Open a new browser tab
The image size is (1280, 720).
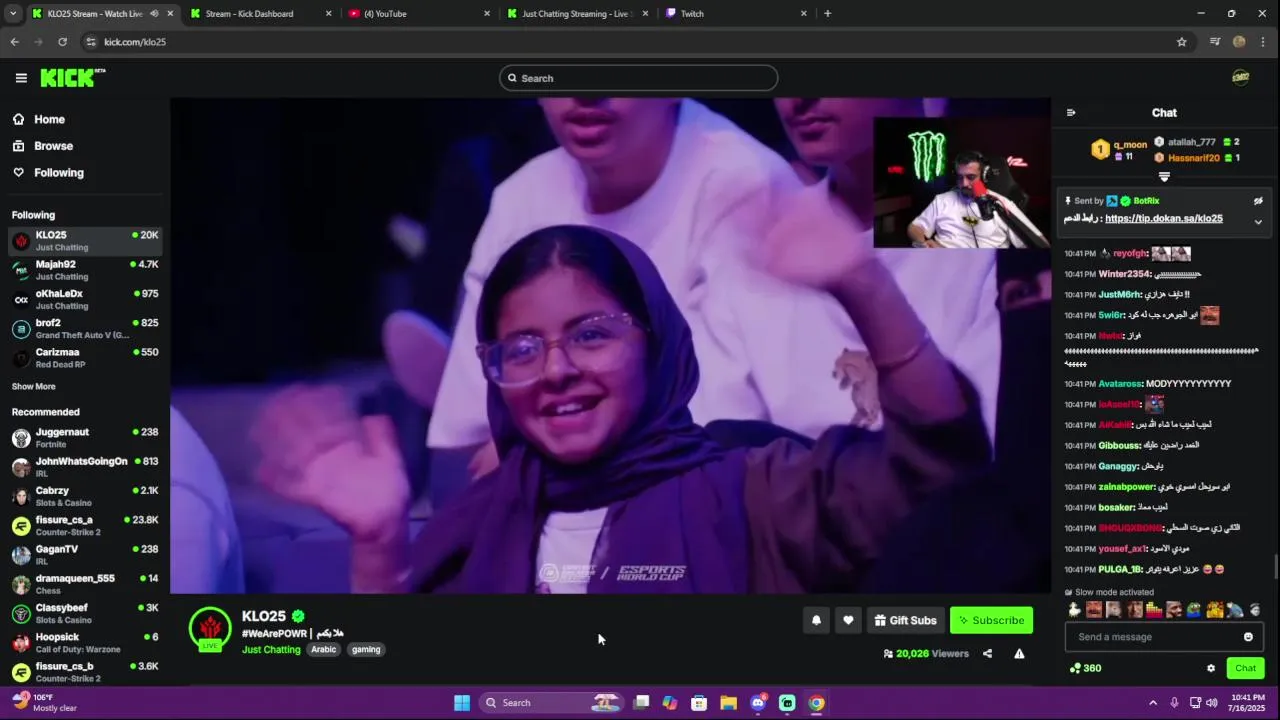click(x=827, y=14)
